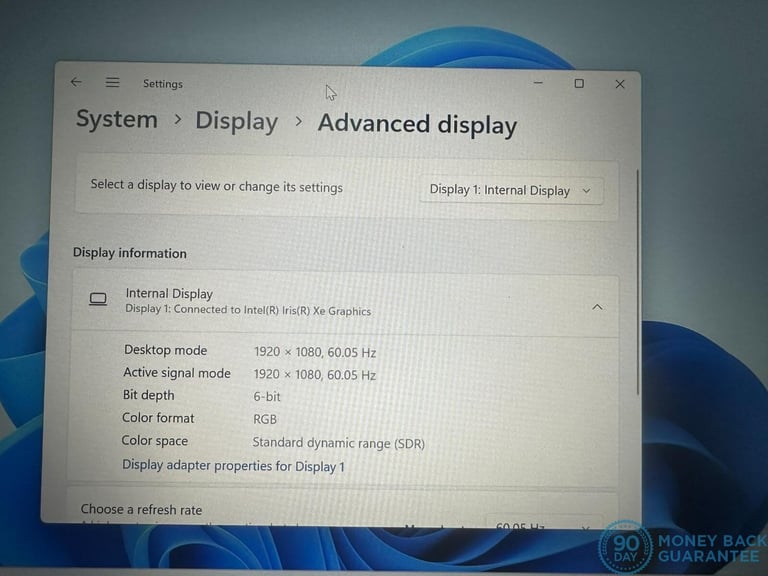Click the Bit depth label

(x=148, y=395)
